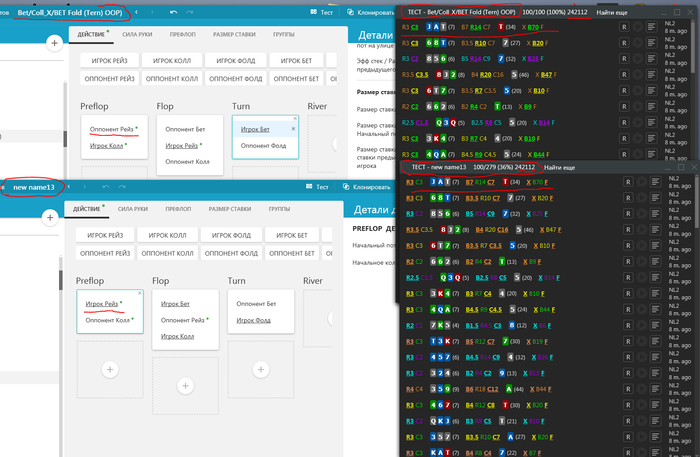Open notes icon on Q 3 Q row in Bet/Coll_X results
The width and height of the screenshot is (700, 457).
pos(651,122)
